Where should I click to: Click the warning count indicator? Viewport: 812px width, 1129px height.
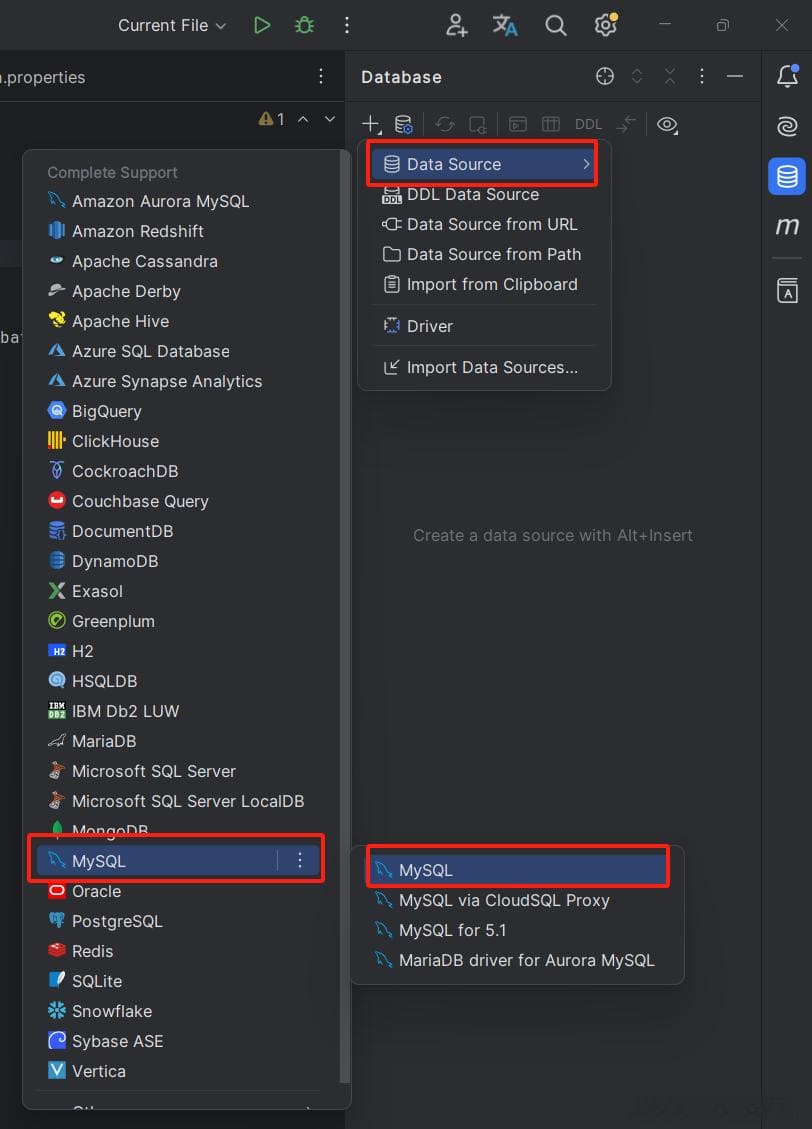pyautogui.click(x=271, y=119)
